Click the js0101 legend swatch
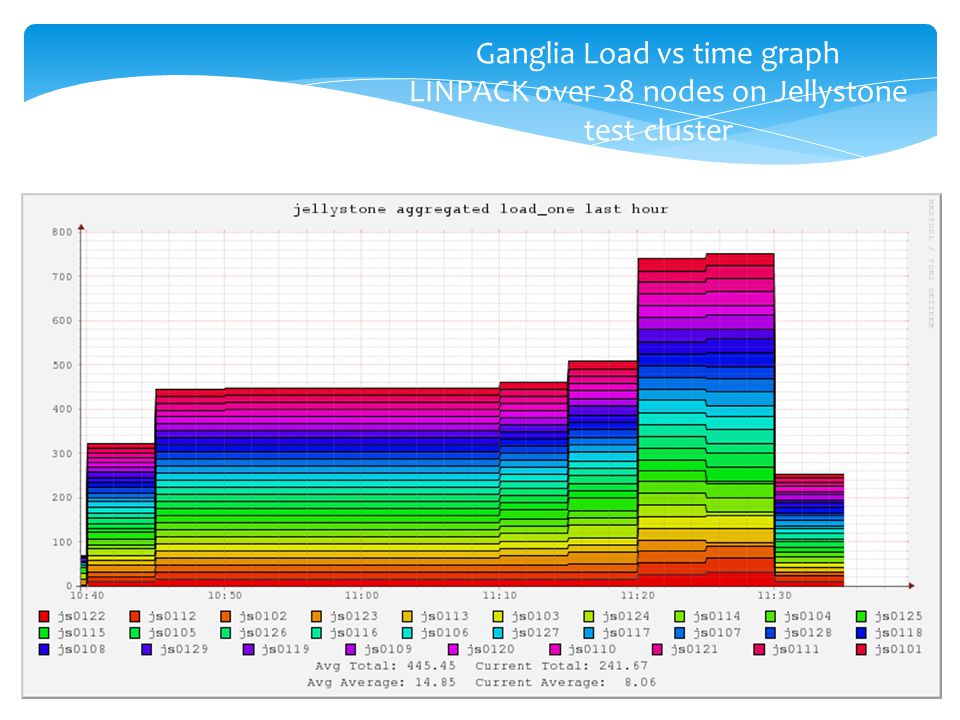960x720 pixels. [861, 649]
